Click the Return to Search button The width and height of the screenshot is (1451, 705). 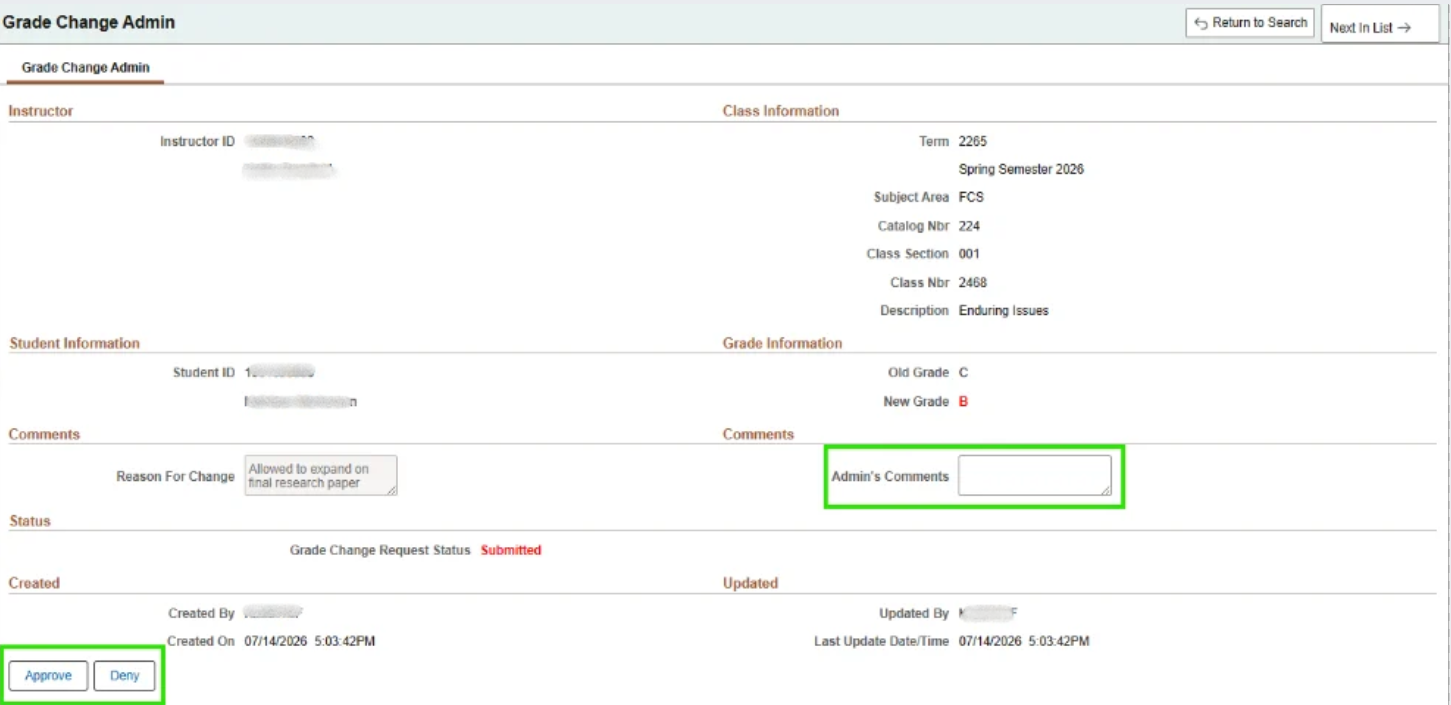(1249, 23)
